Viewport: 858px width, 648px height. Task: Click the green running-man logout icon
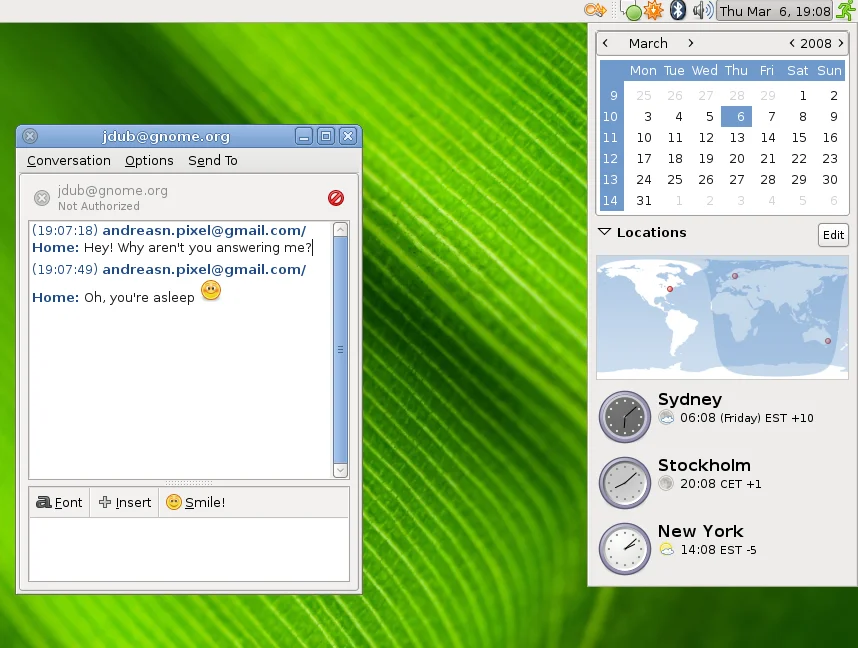[x=846, y=11]
